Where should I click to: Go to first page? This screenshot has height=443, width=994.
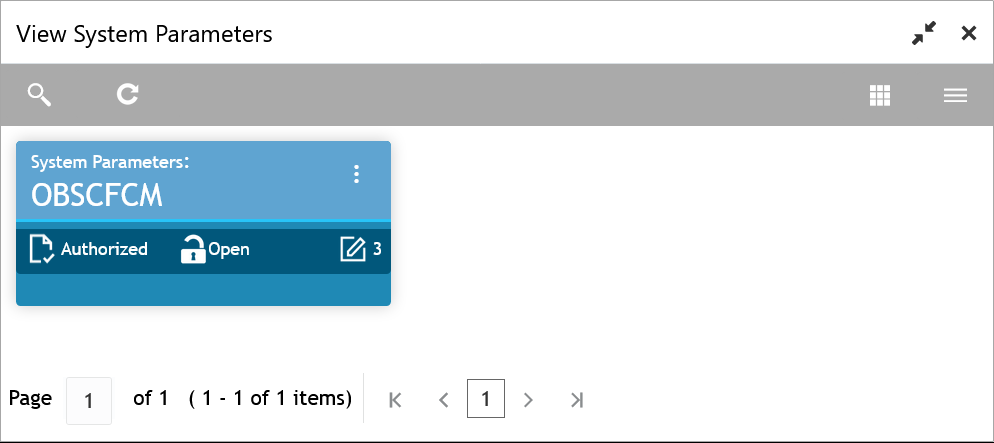(396, 400)
